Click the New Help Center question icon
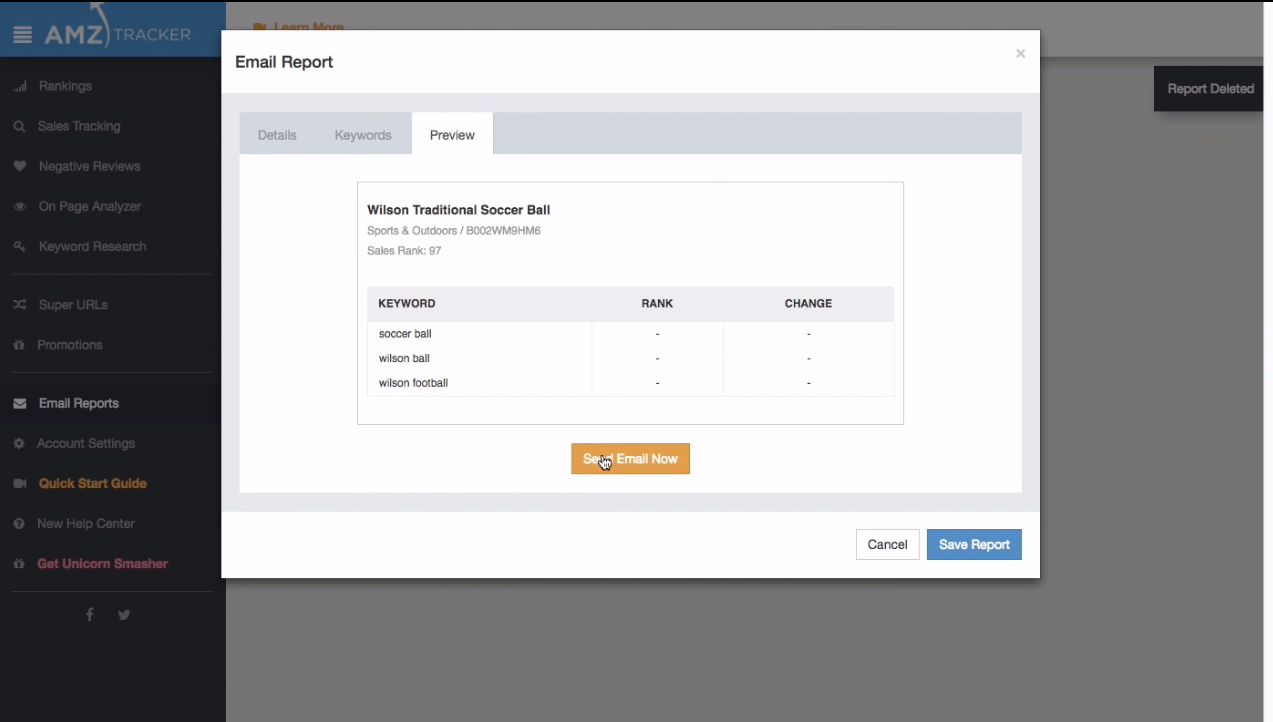 coord(19,524)
